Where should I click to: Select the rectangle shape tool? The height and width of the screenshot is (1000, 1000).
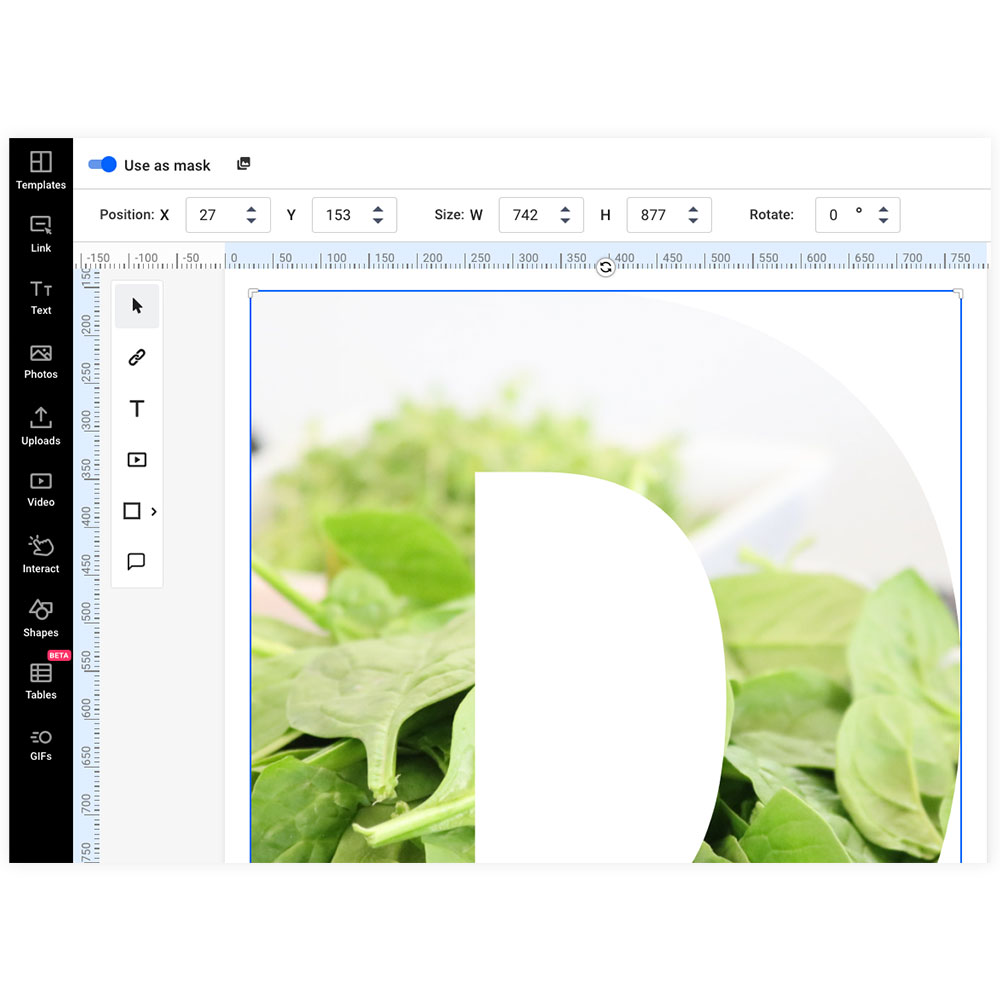[133, 510]
